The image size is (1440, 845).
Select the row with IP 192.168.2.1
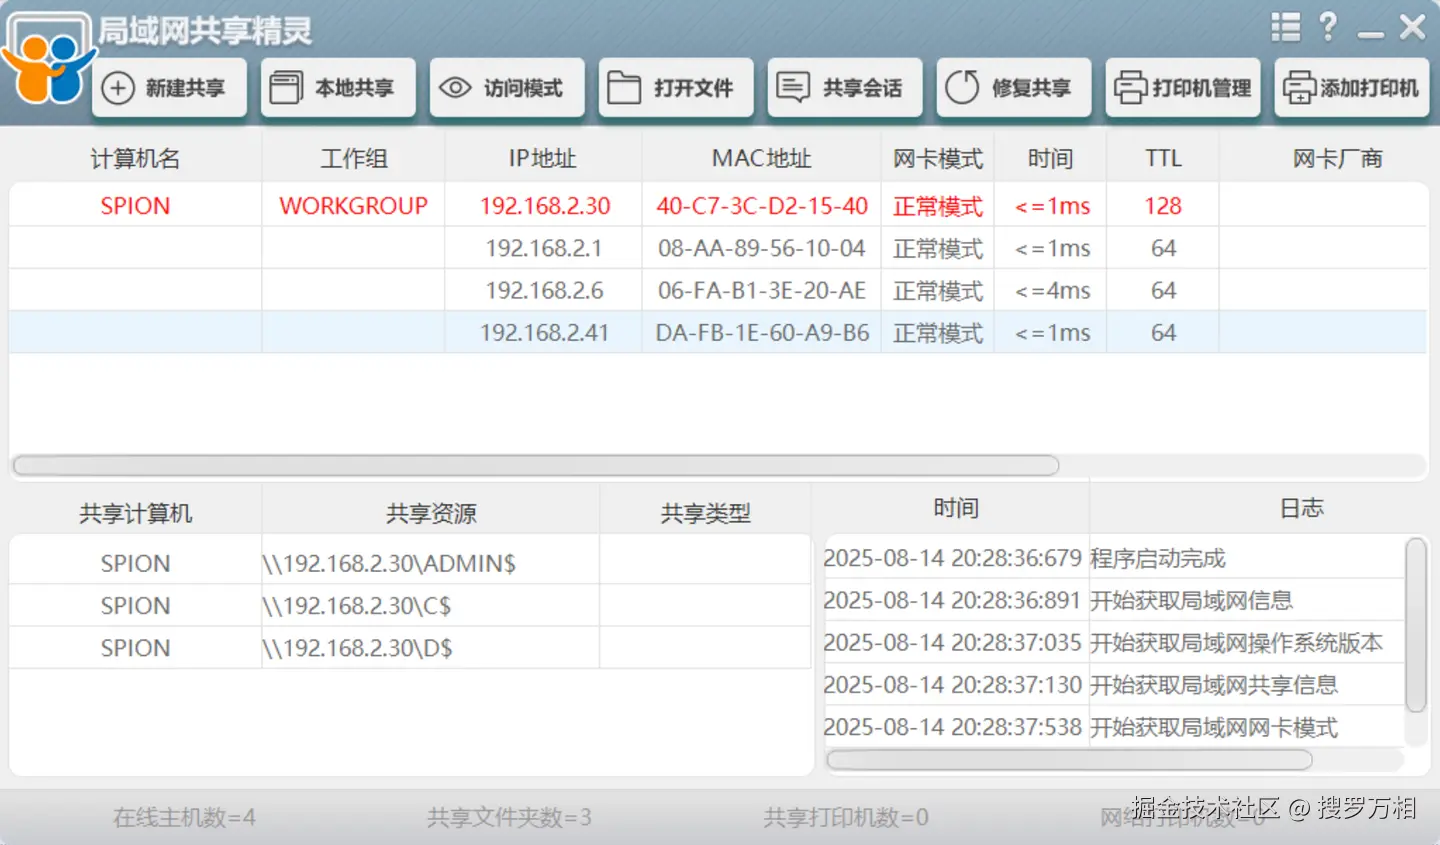point(718,248)
